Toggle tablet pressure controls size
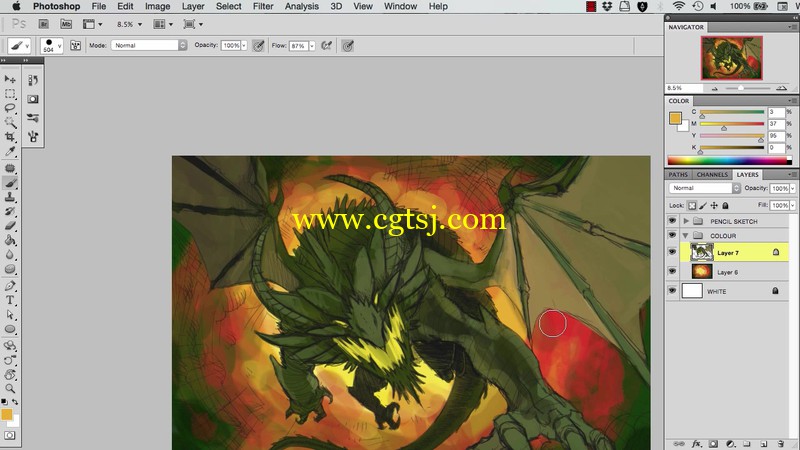Screen dimensions: 800x450 [348, 46]
